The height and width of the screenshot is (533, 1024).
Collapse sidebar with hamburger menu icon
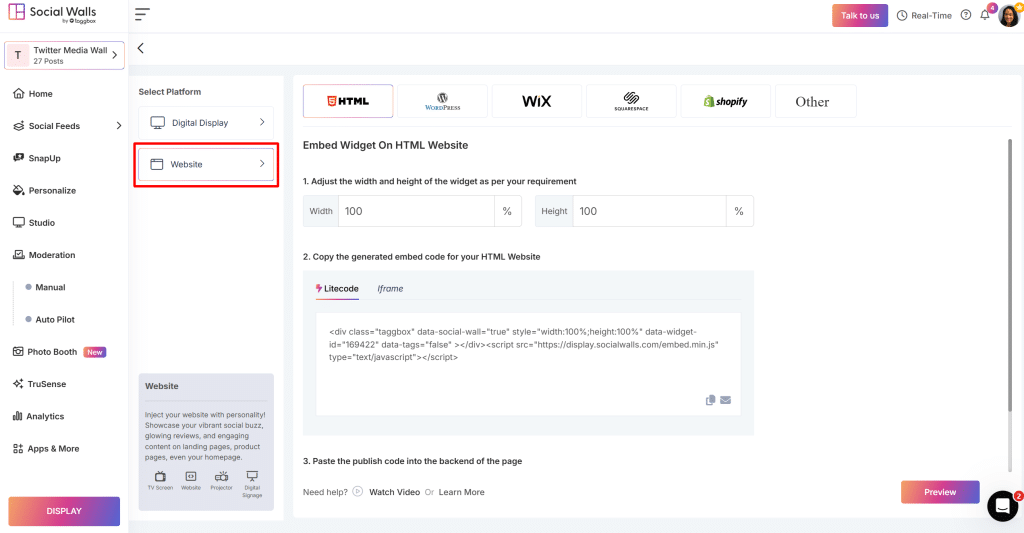[x=142, y=14]
